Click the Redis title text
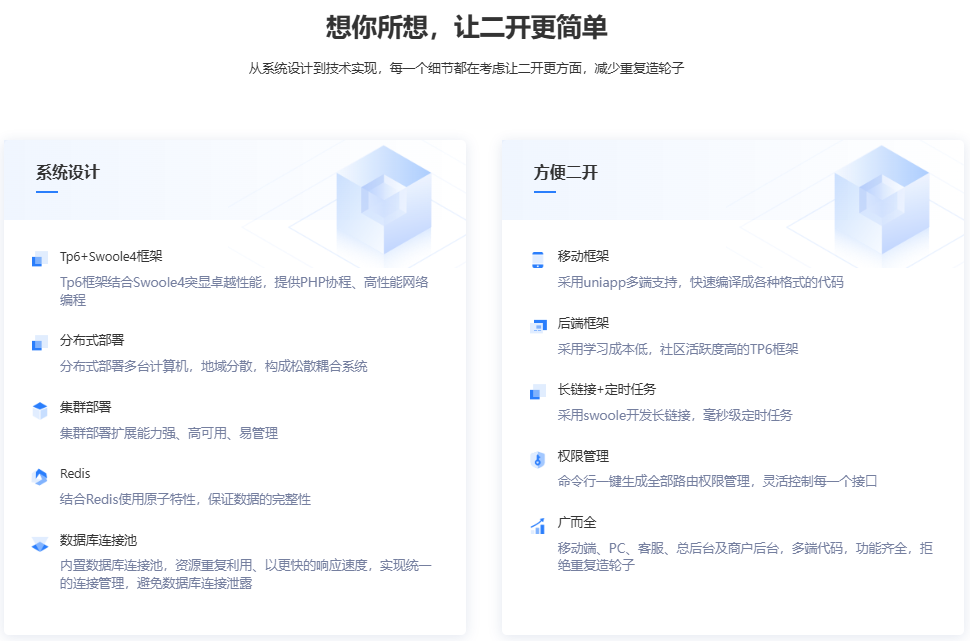The height and width of the screenshot is (641, 970). [x=75, y=474]
